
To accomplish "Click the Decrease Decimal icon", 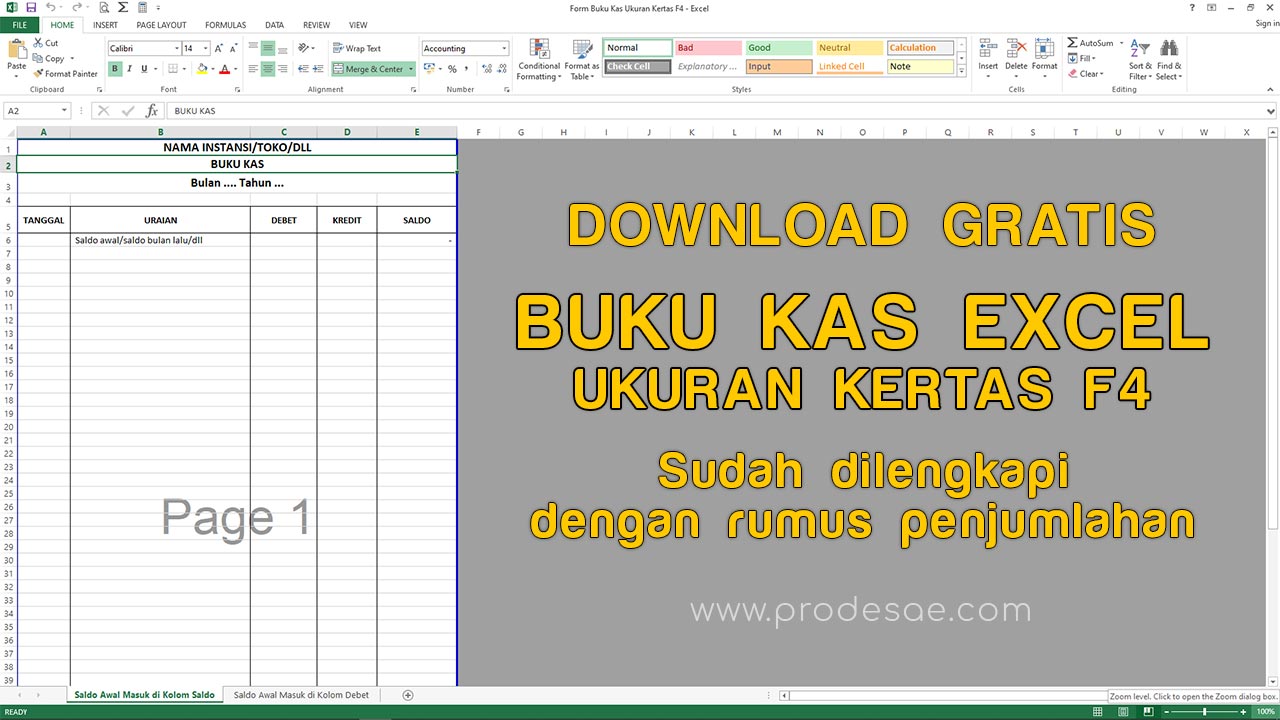I will (x=501, y=69).
